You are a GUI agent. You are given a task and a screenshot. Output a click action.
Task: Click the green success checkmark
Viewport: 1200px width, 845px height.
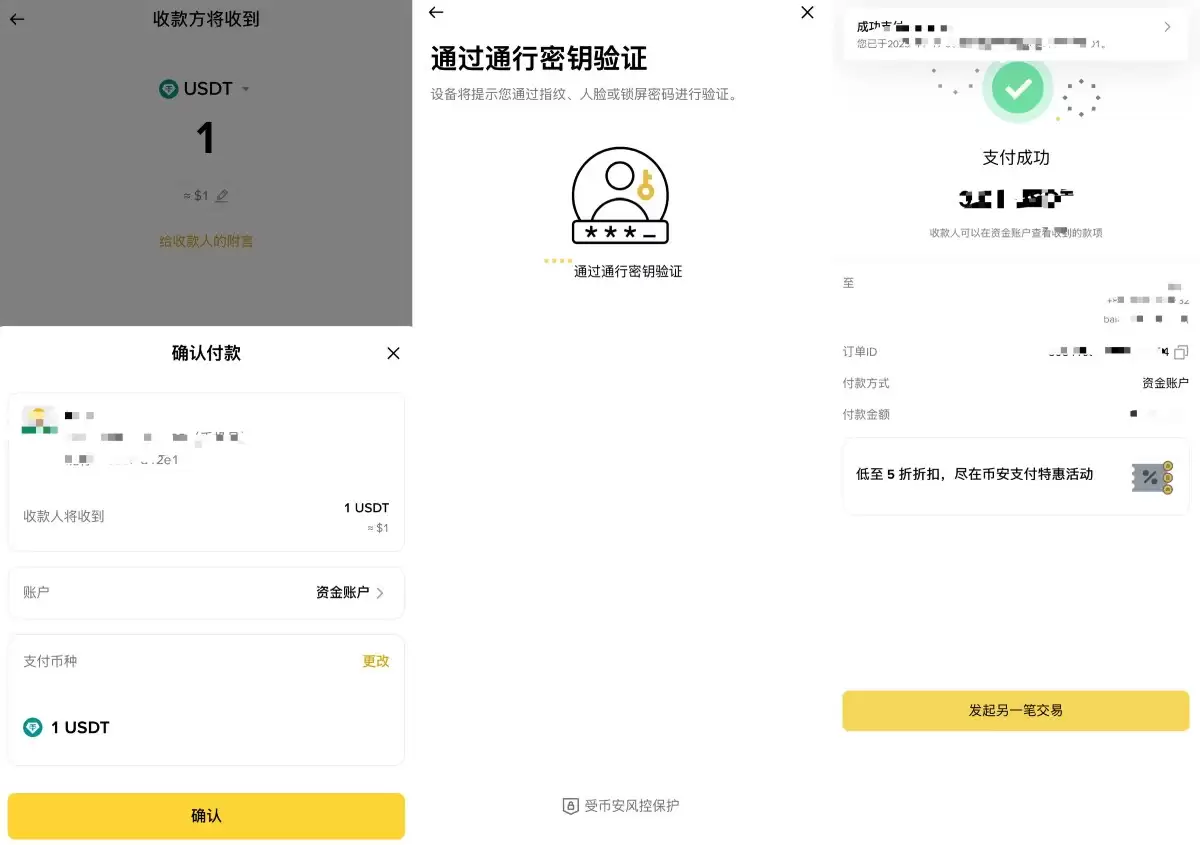click(1016, 88)
